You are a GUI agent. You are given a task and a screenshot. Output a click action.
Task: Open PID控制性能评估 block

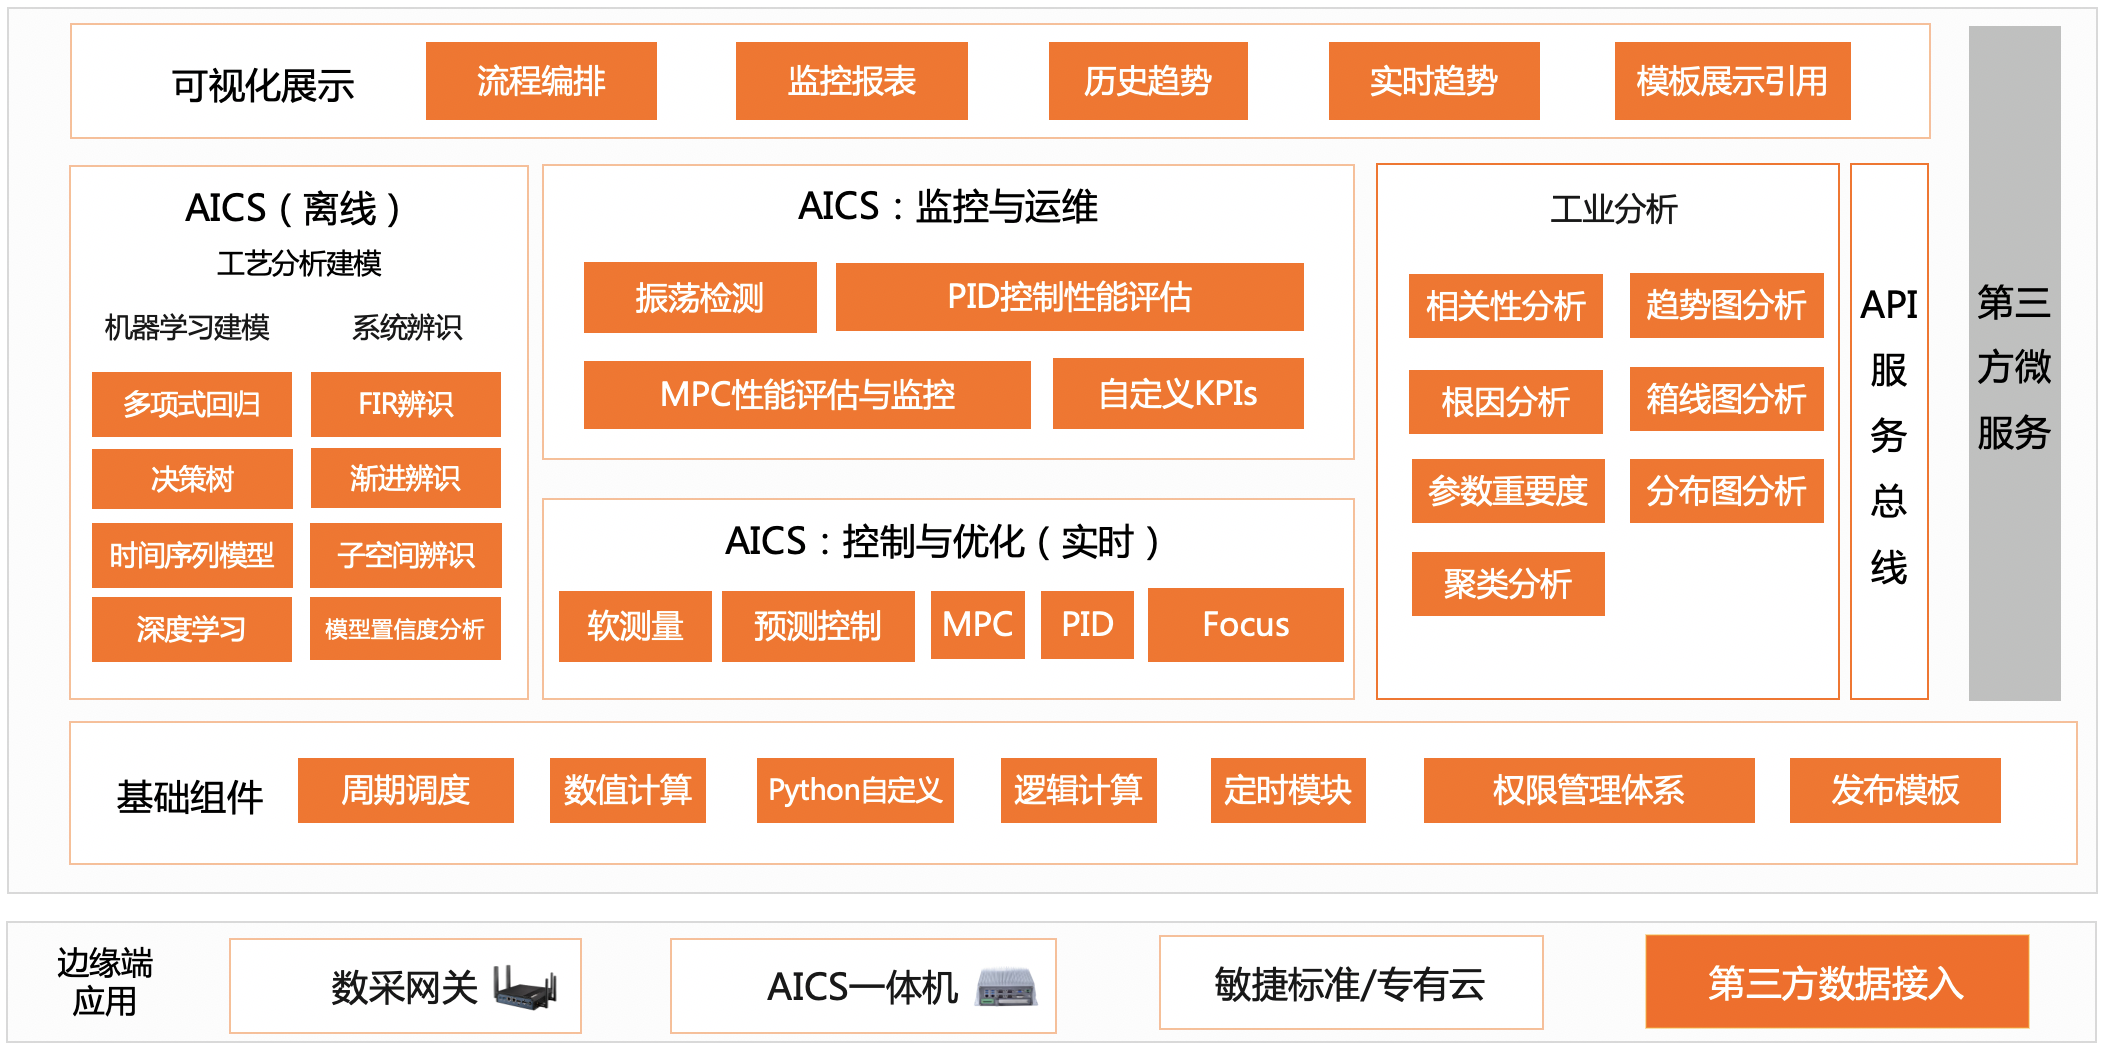point(1070,297)
